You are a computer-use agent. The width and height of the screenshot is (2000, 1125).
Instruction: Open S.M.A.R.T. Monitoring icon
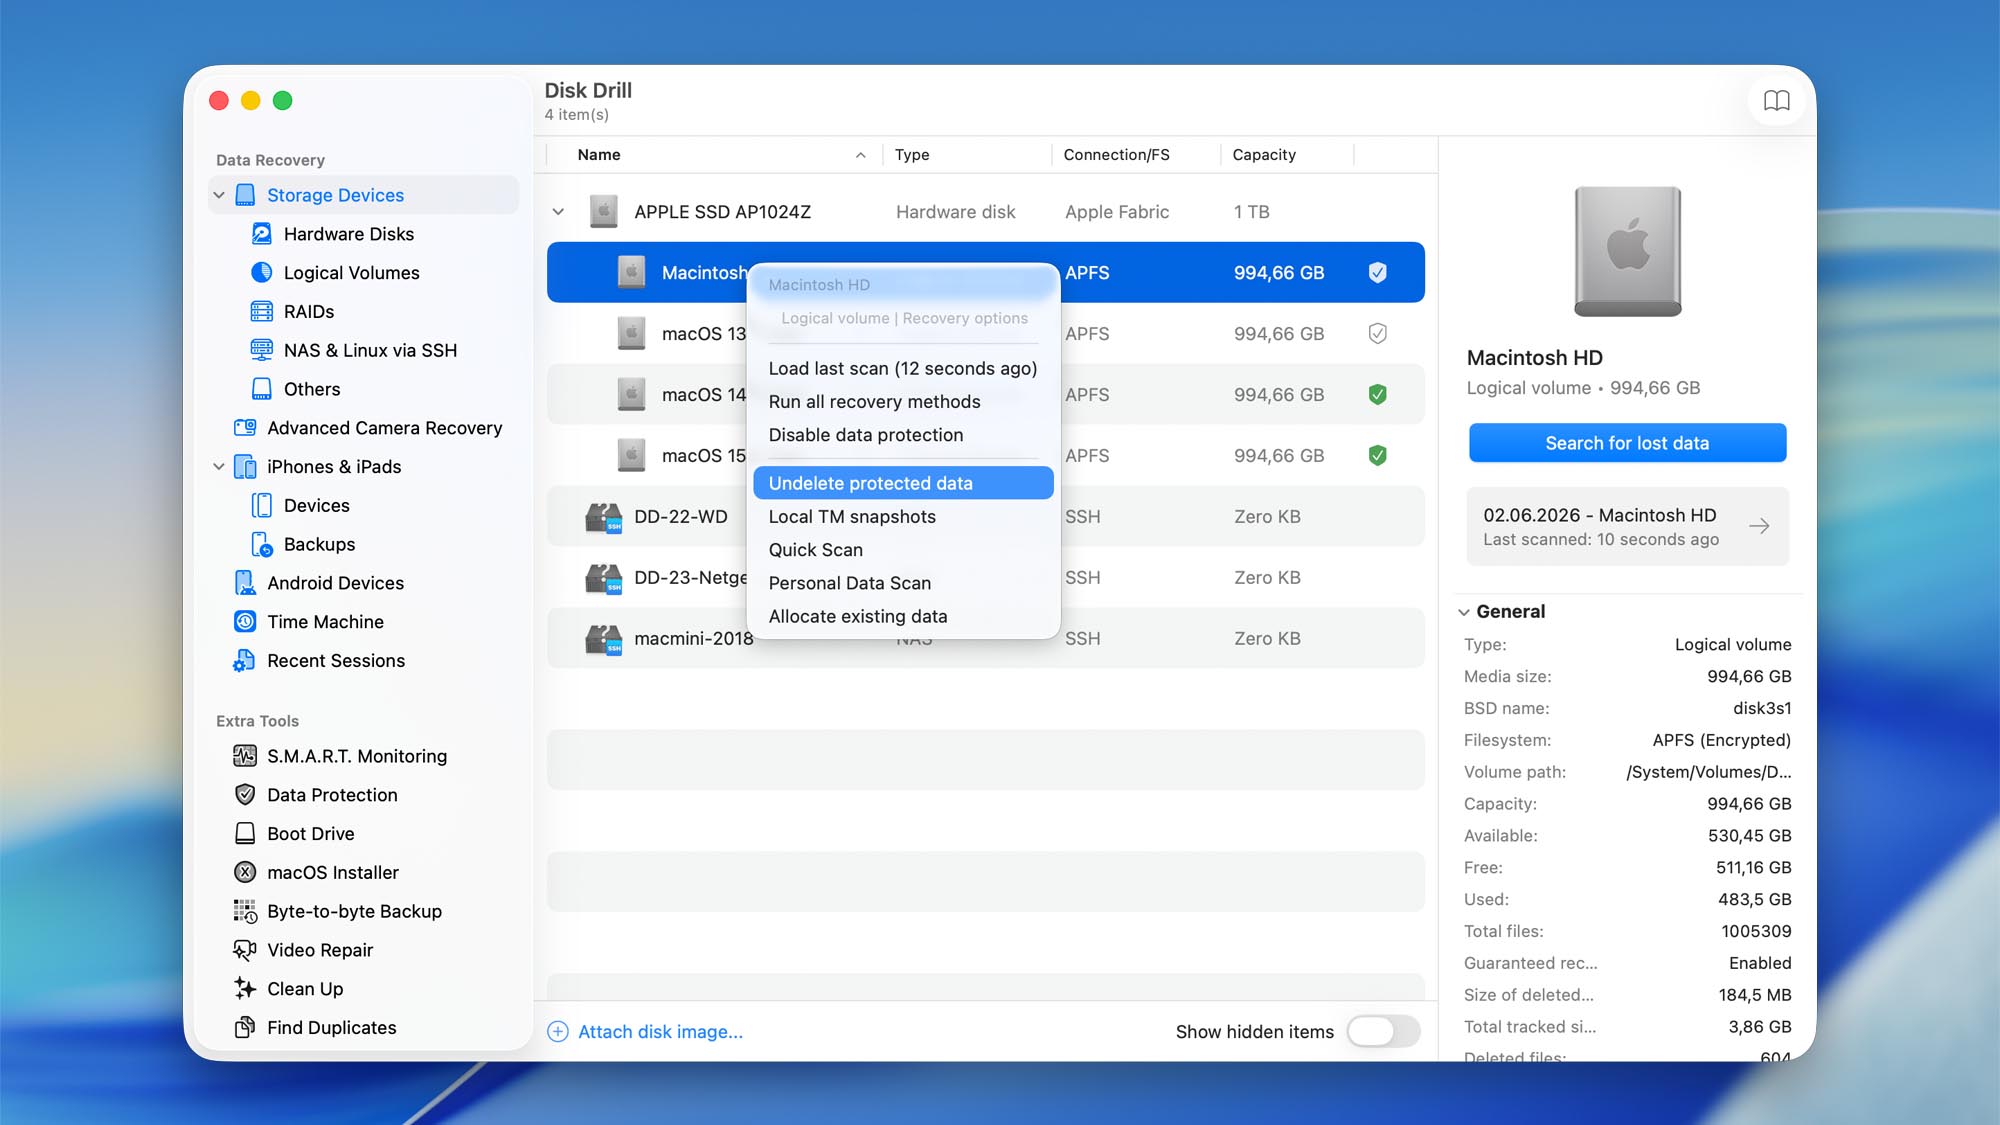point(245,756)
